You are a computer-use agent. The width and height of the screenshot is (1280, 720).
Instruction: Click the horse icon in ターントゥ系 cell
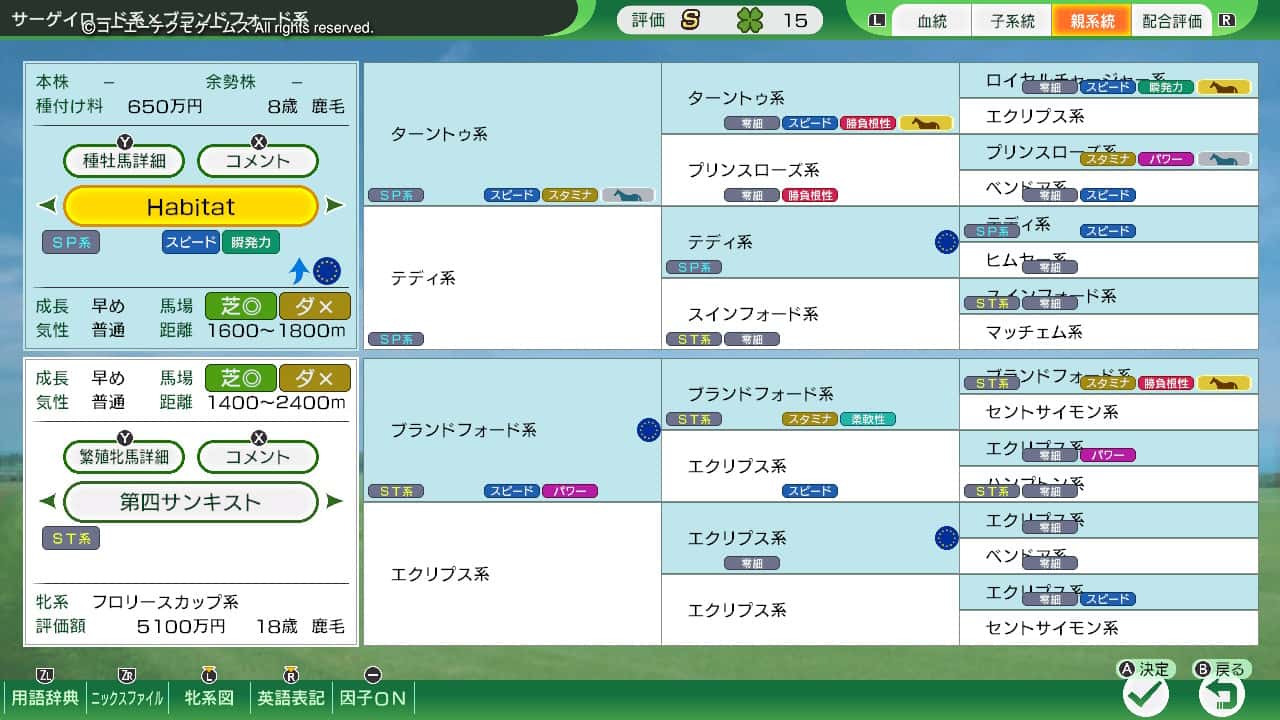[628, 195]
